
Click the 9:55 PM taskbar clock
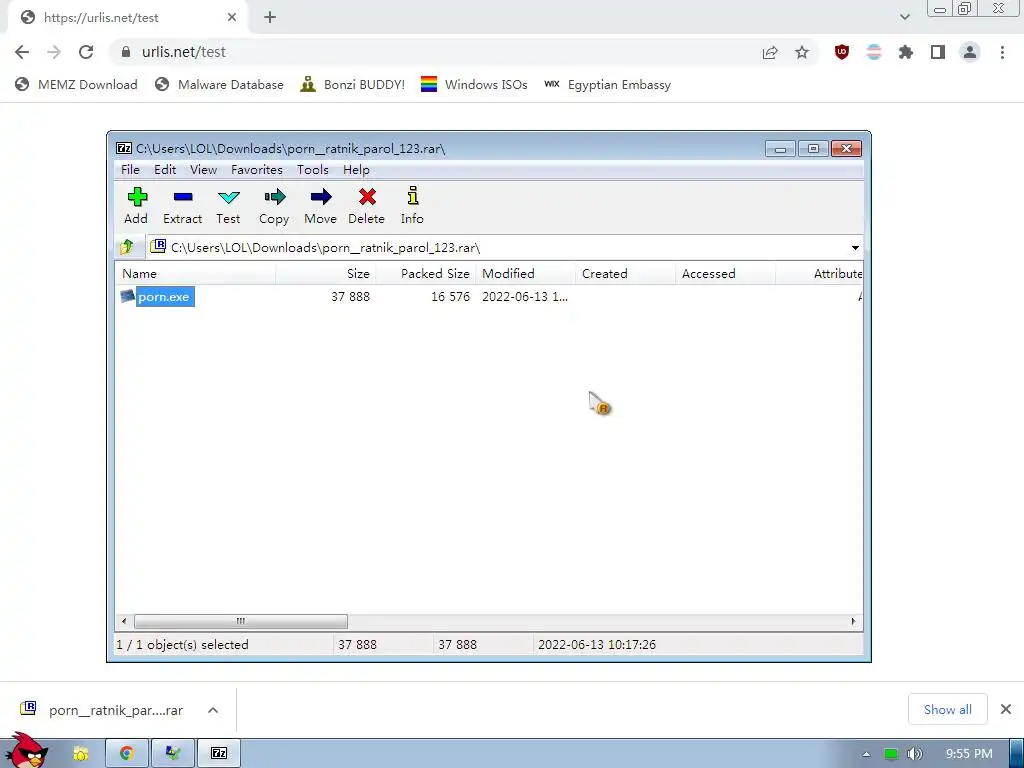click(x=969, y=754)
